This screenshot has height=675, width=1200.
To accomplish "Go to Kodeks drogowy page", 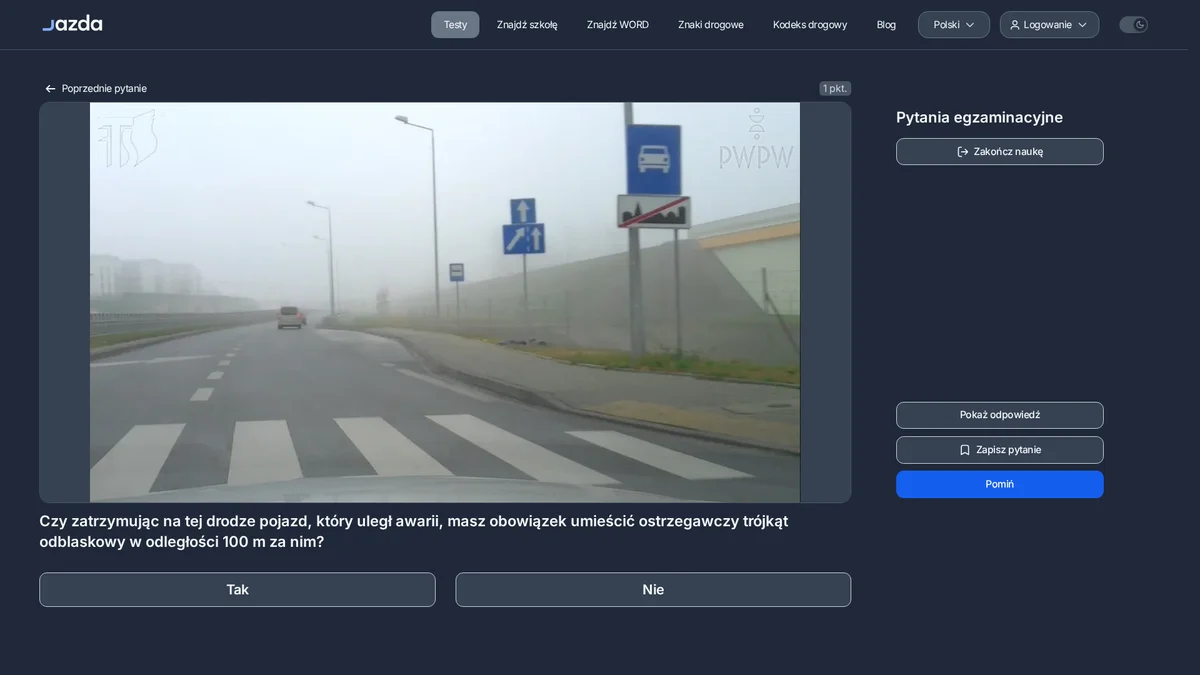I will click(810, 25).
